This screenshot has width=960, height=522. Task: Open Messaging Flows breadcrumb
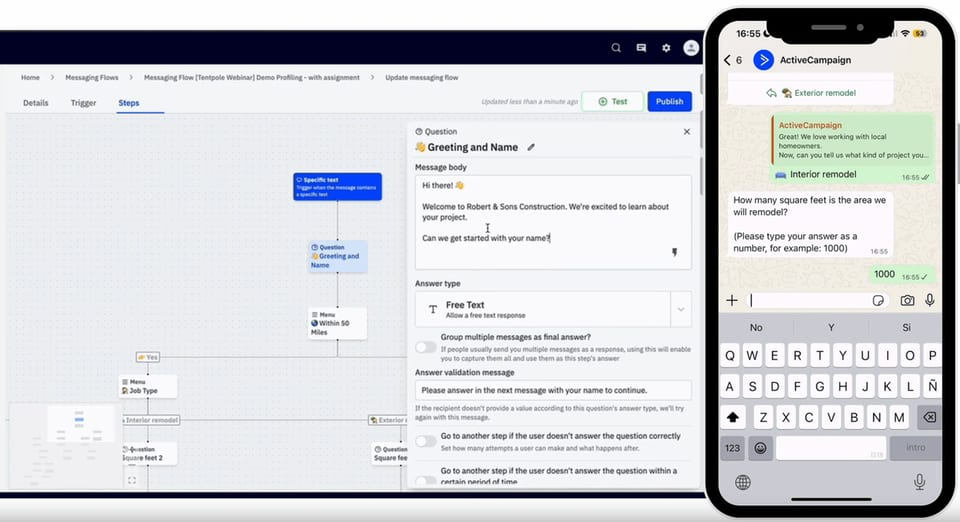pyautogui.click(x=92, y=78)
